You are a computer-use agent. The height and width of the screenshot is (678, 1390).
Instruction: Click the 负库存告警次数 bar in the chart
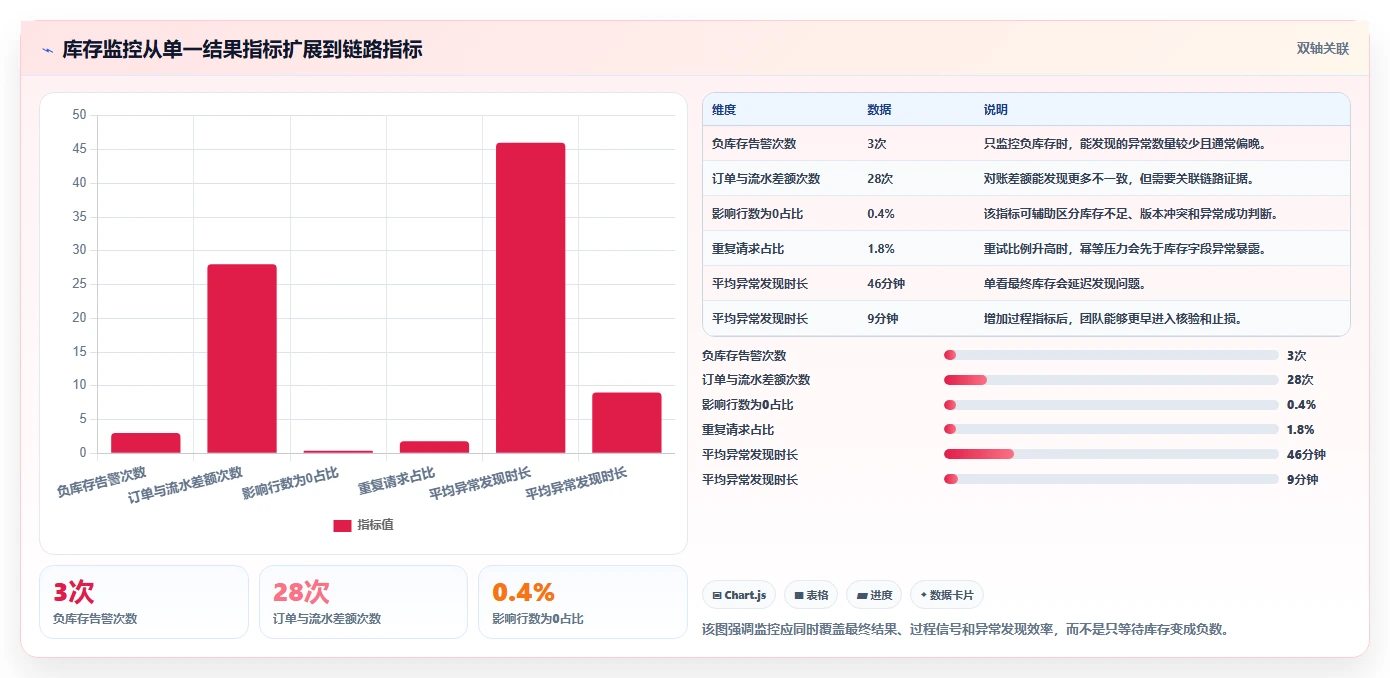[x=146, y=443]
